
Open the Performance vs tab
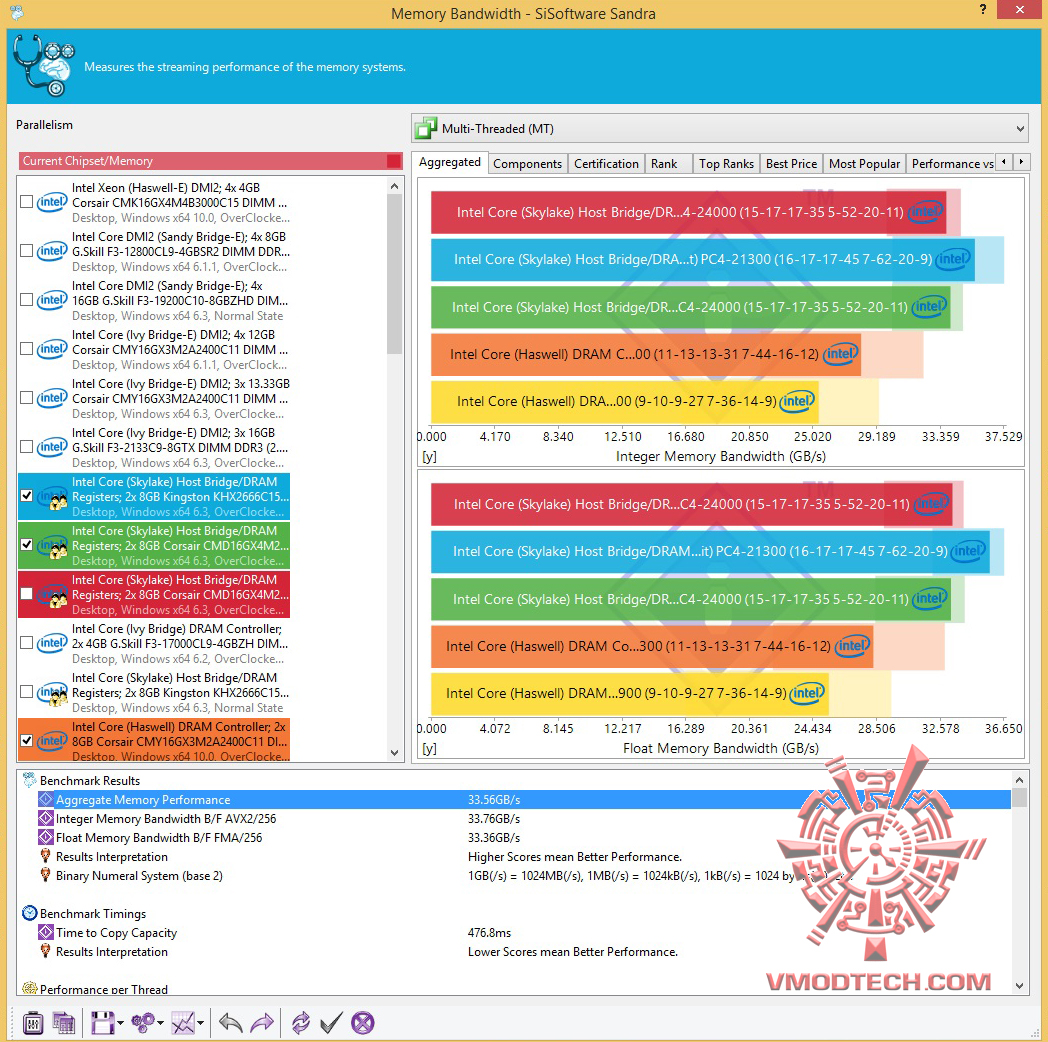[x=951, y=164]
